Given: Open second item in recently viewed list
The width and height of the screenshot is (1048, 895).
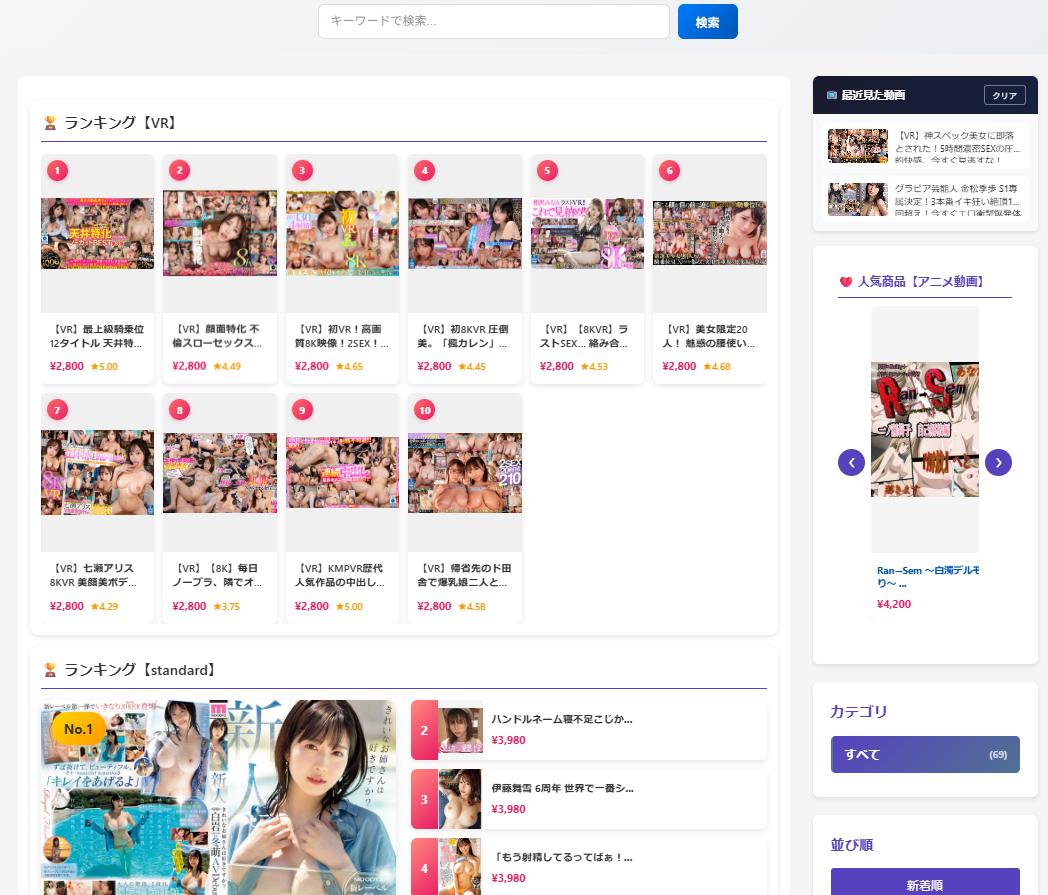Looking at the screenshot, I should [x=924, y=200].
